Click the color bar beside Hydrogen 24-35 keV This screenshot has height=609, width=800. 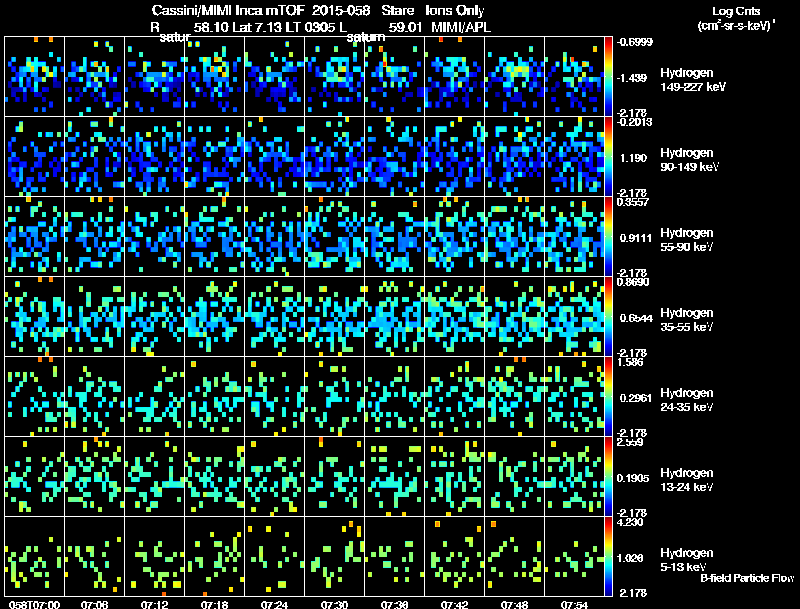point(608,396)
